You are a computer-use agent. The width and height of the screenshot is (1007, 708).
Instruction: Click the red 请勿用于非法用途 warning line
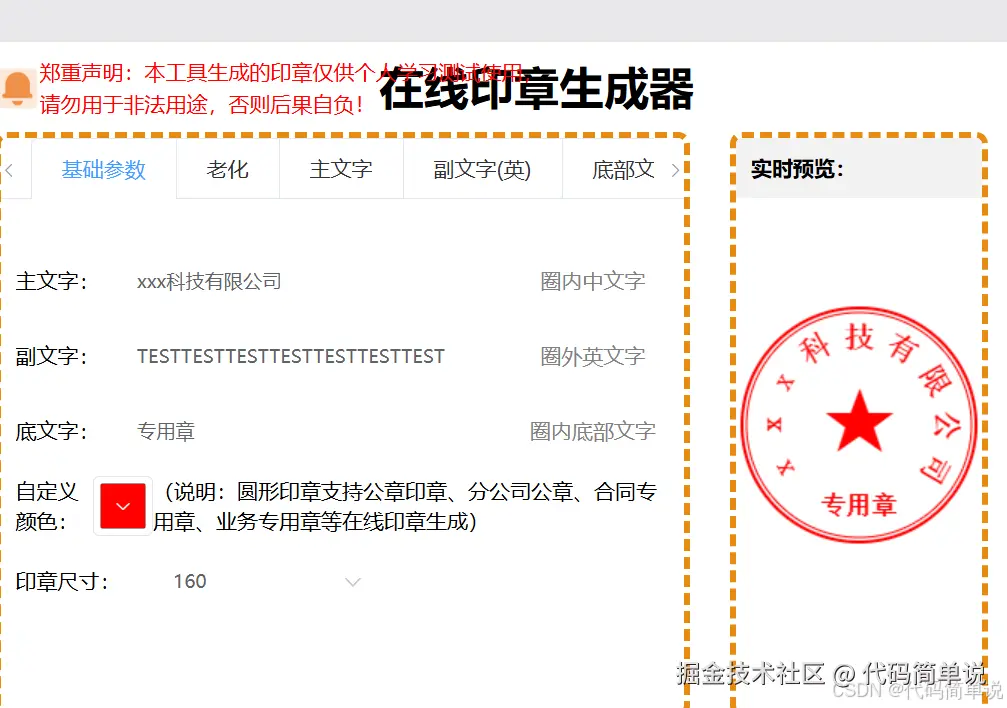pyautogui.click(x=202, y=104)
